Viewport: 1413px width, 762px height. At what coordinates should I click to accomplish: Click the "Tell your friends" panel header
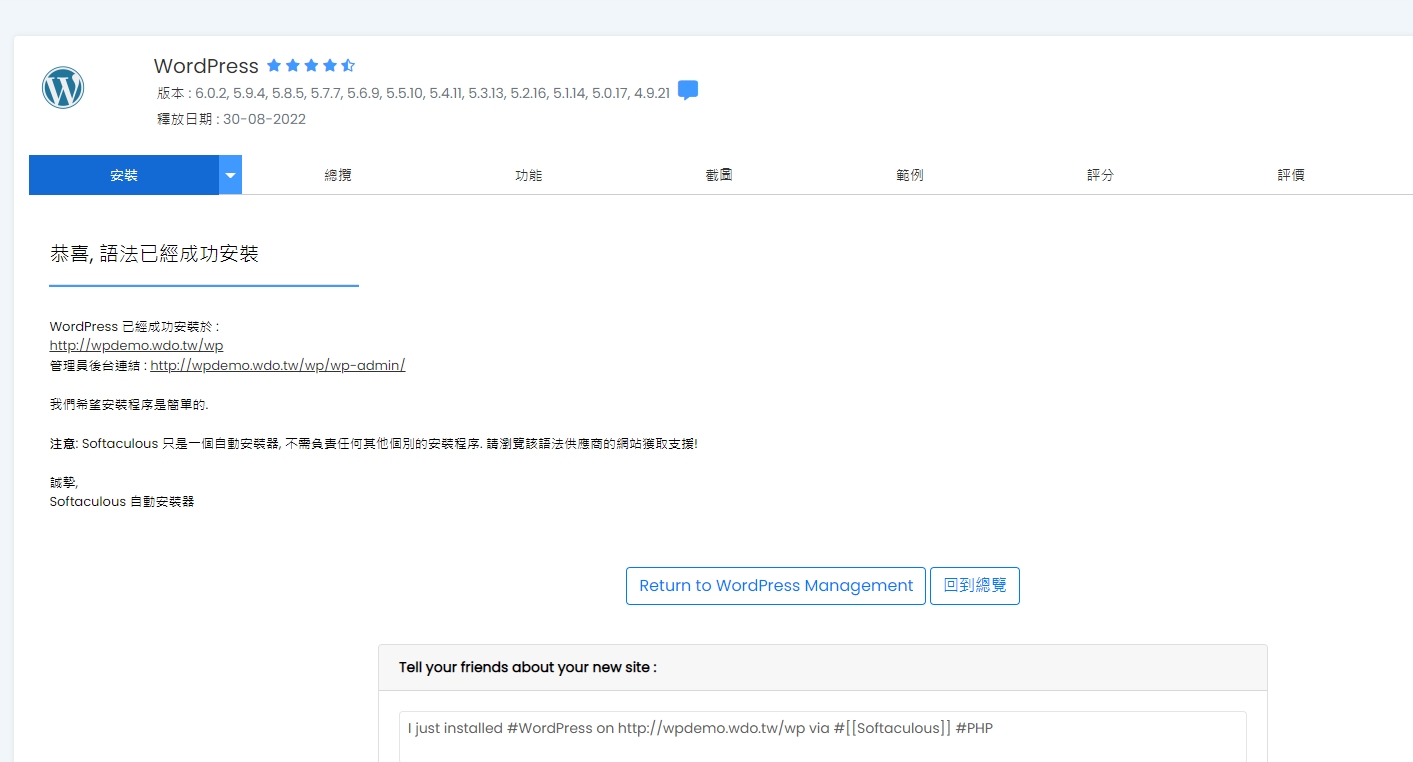822,668
